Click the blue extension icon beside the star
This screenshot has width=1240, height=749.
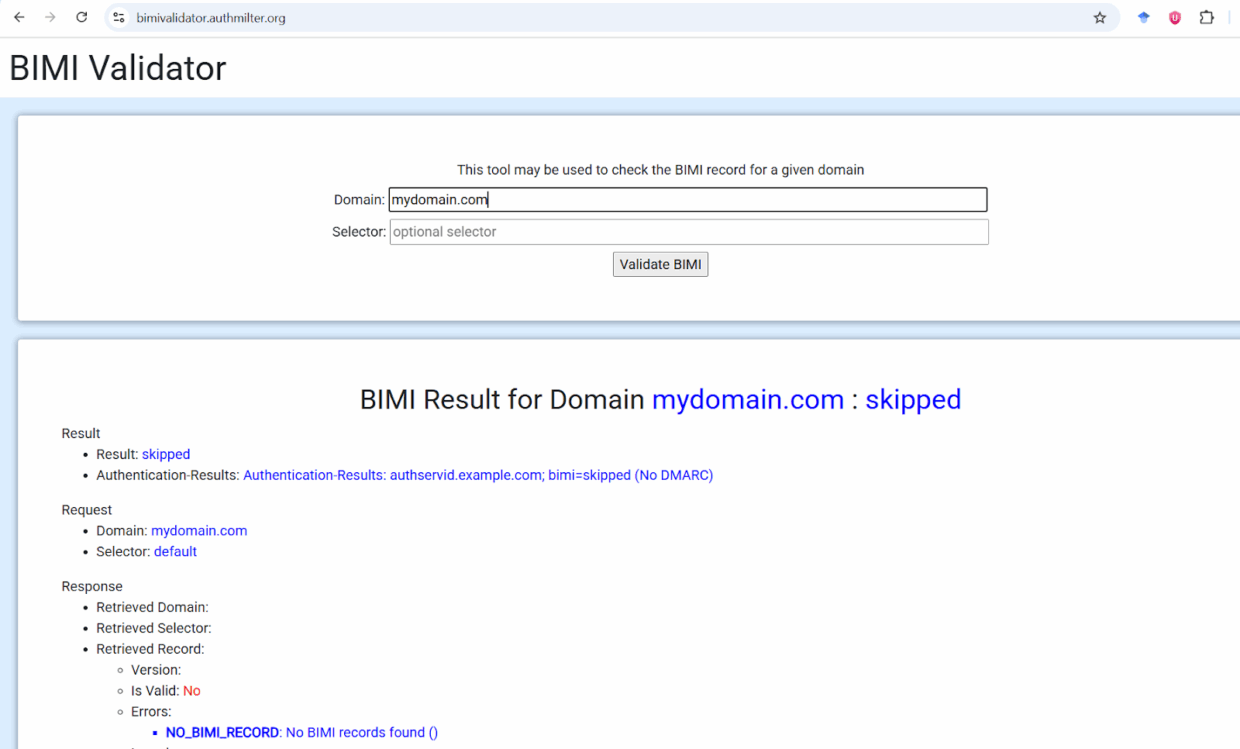point(1143,17)
